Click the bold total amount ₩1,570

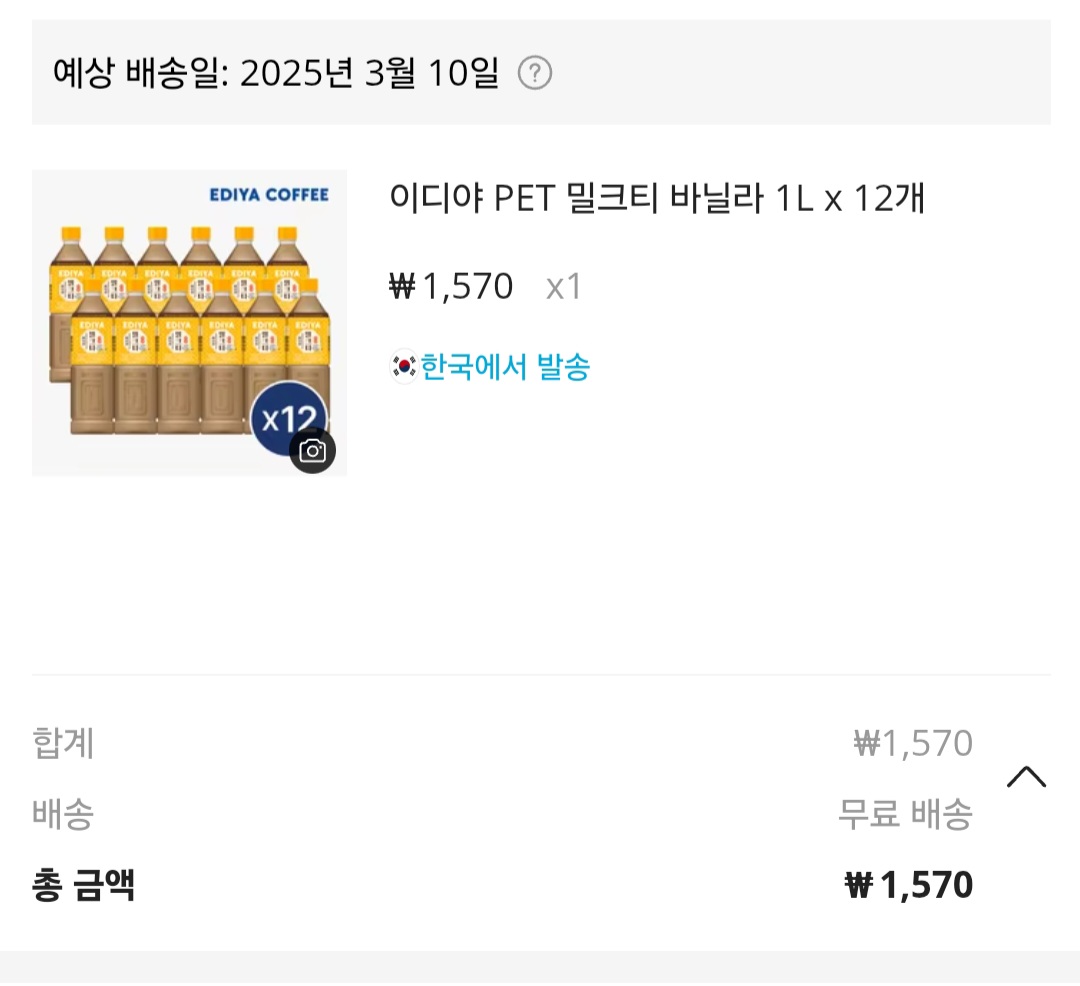click(x=909, y=885)
